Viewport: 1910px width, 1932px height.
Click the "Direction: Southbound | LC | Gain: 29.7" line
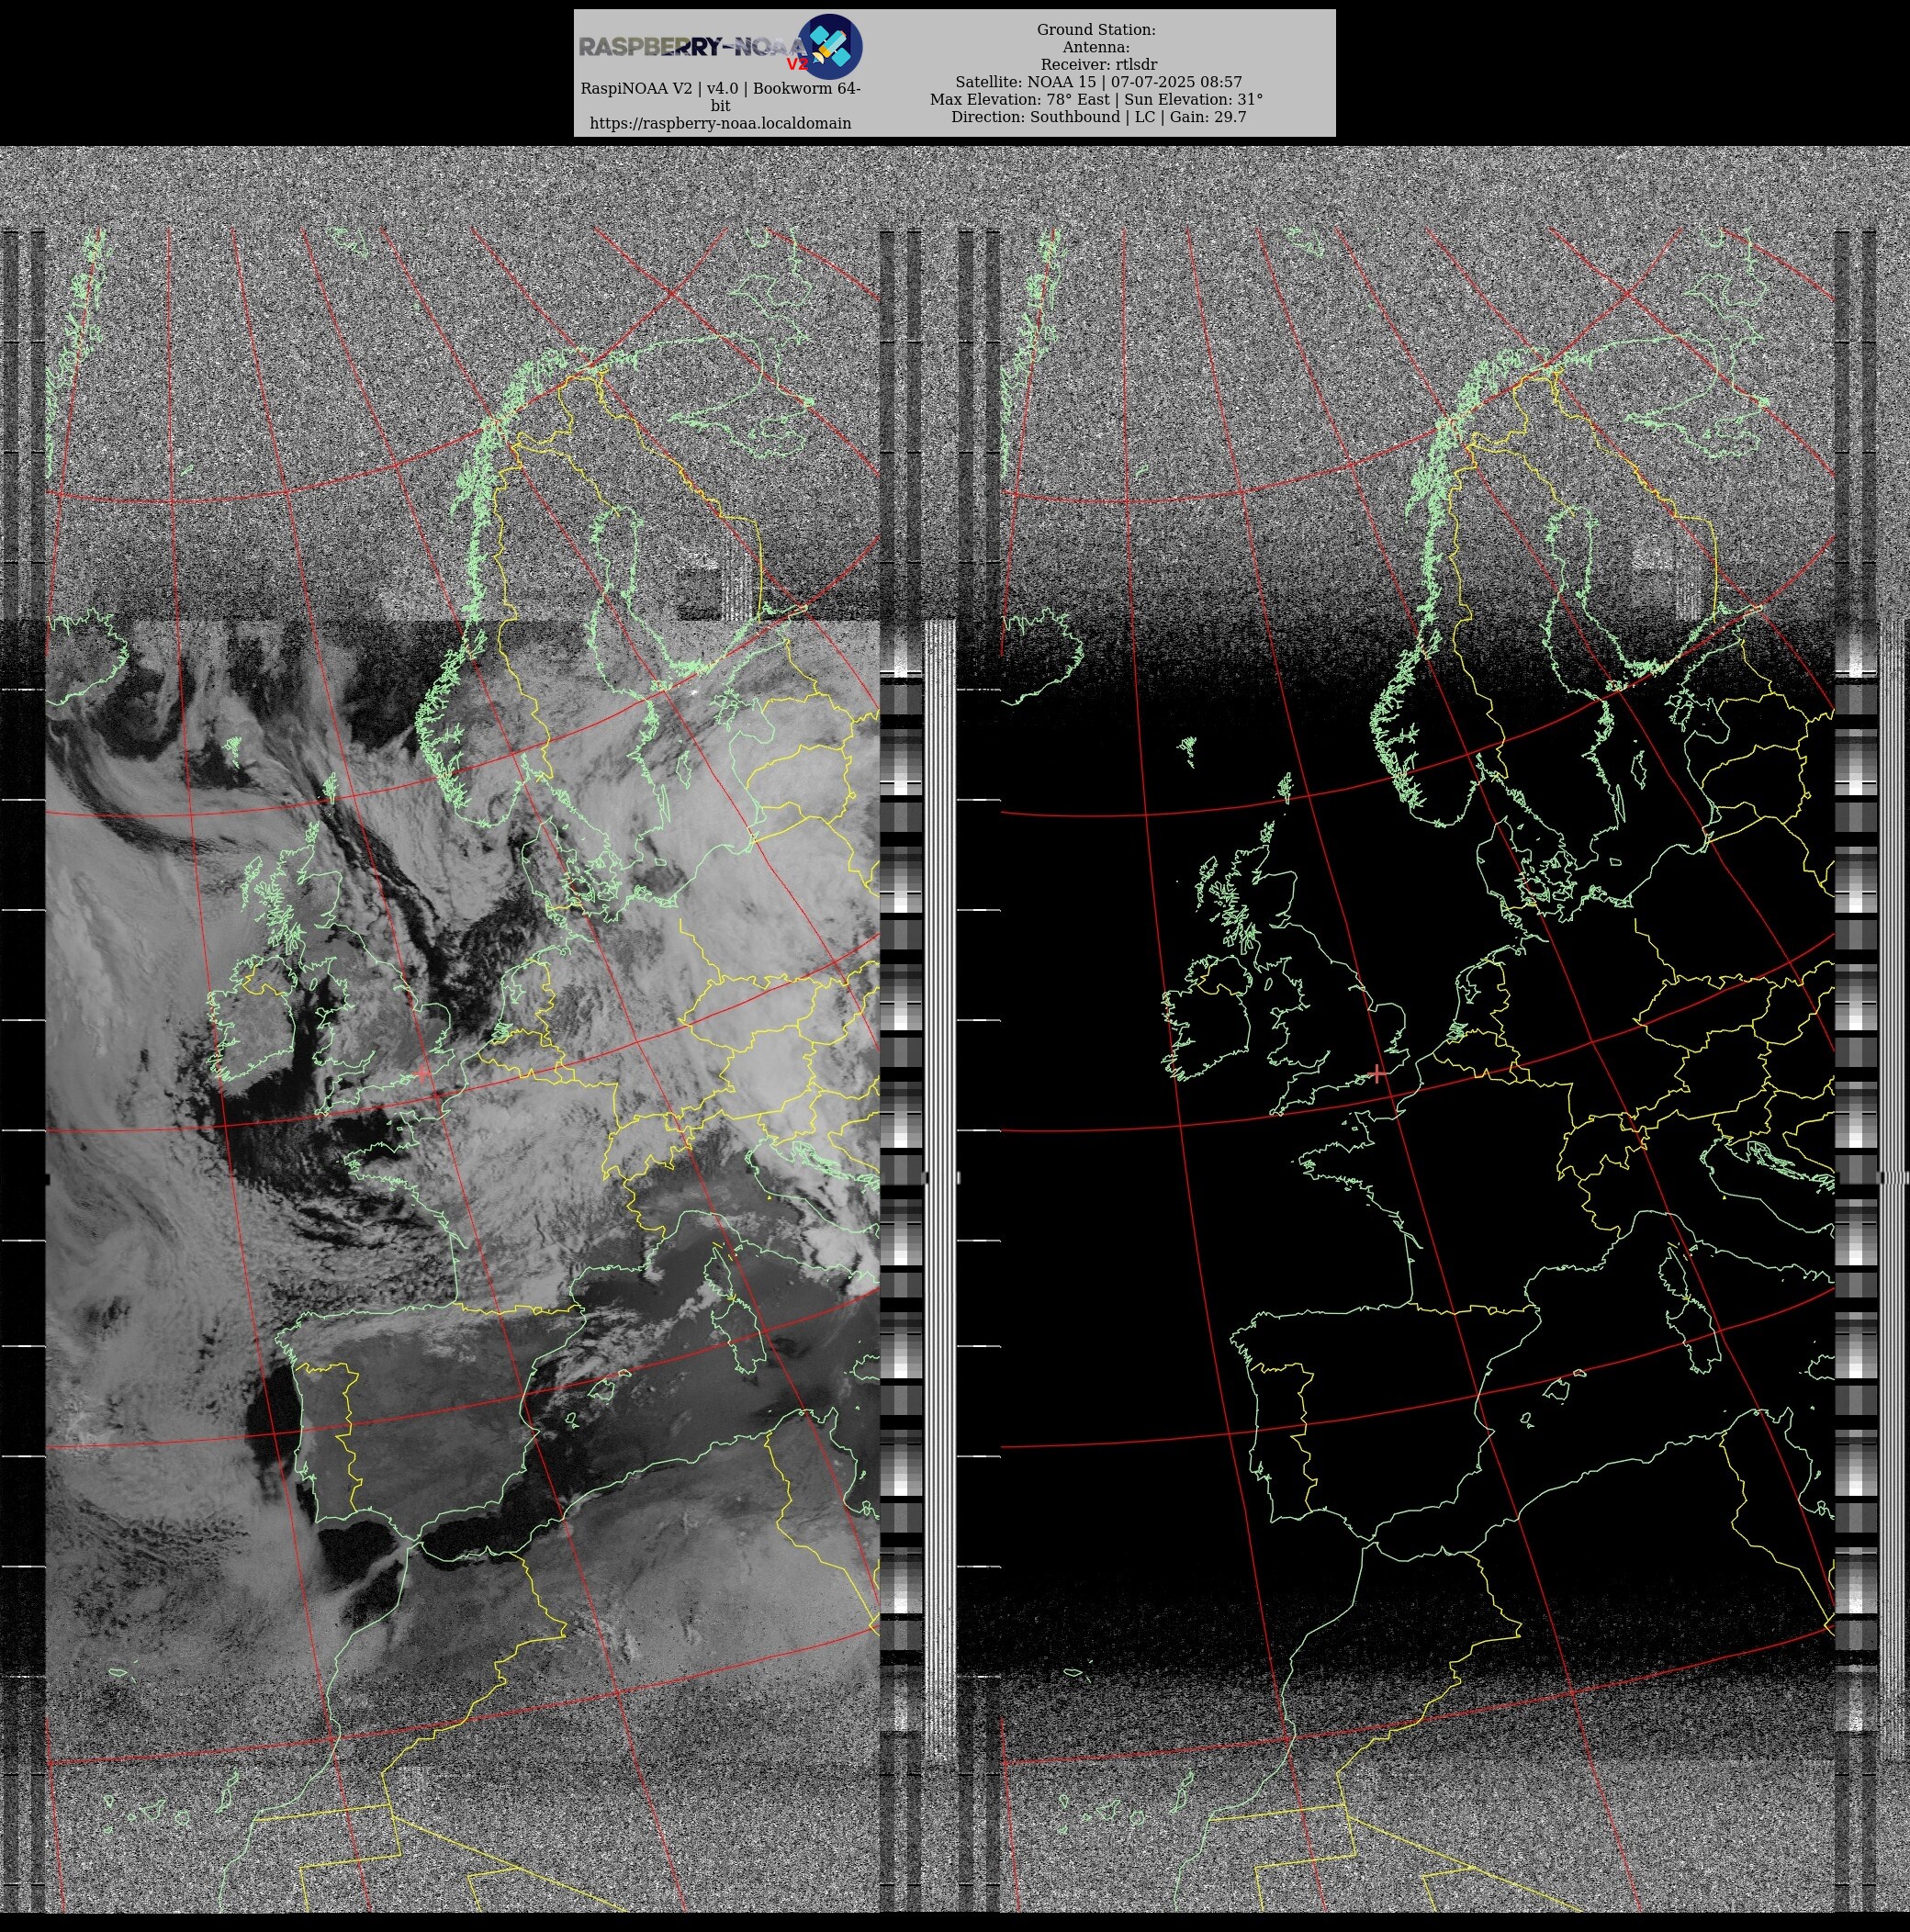coord(1098,117)
